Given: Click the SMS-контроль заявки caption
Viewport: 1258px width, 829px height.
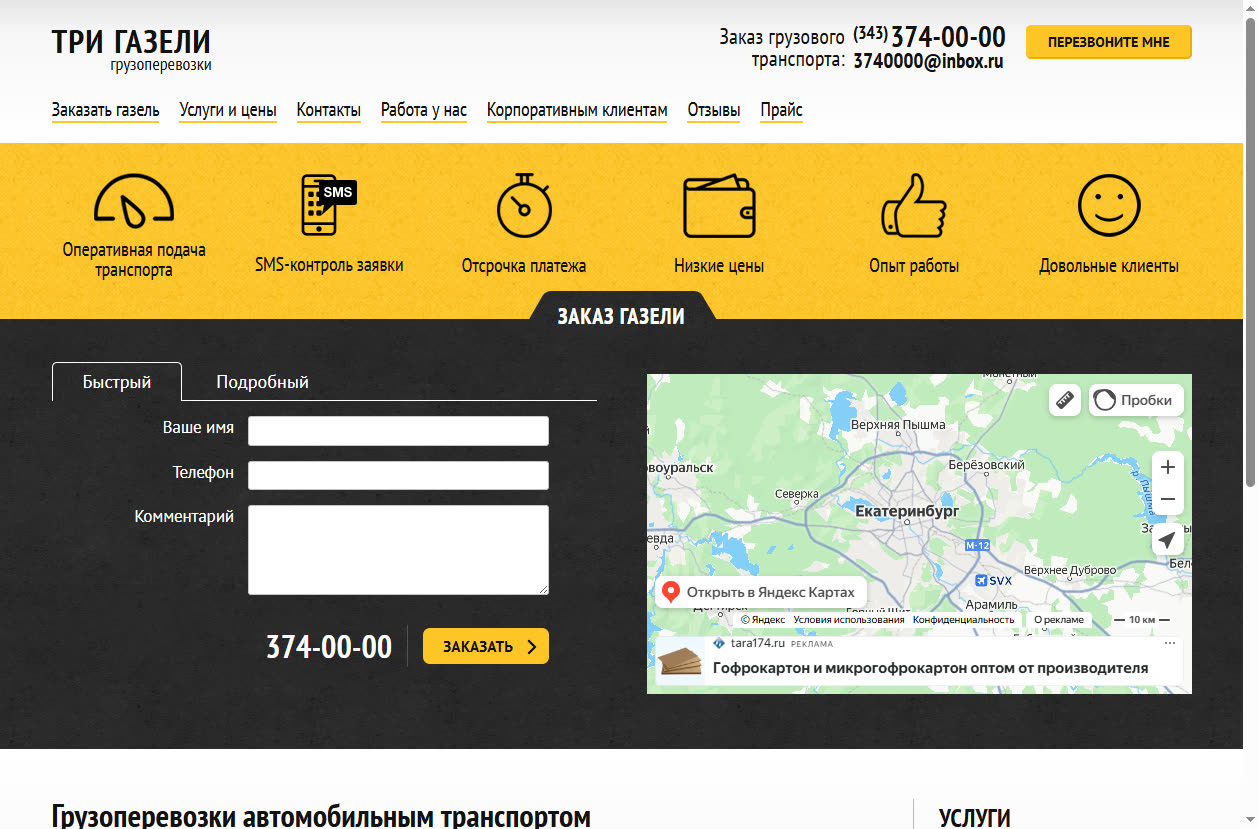Looking at the screenshot, I should [329, 266].
